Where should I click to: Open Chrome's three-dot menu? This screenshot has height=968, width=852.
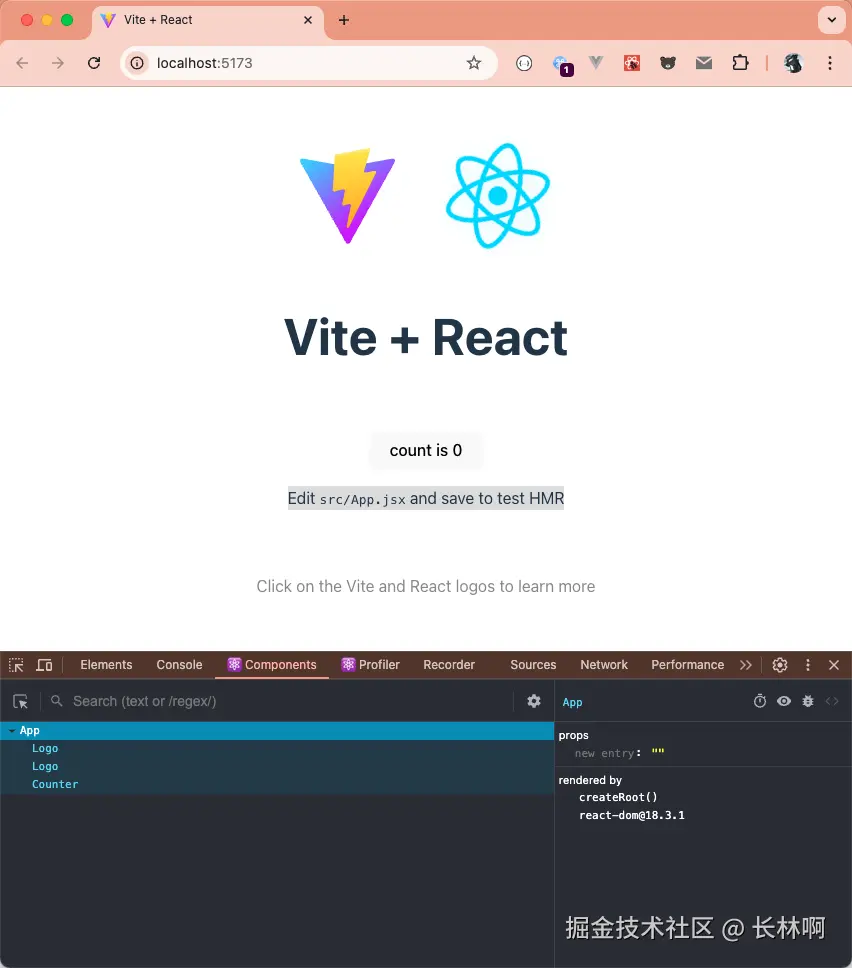[x=830, y=63]
